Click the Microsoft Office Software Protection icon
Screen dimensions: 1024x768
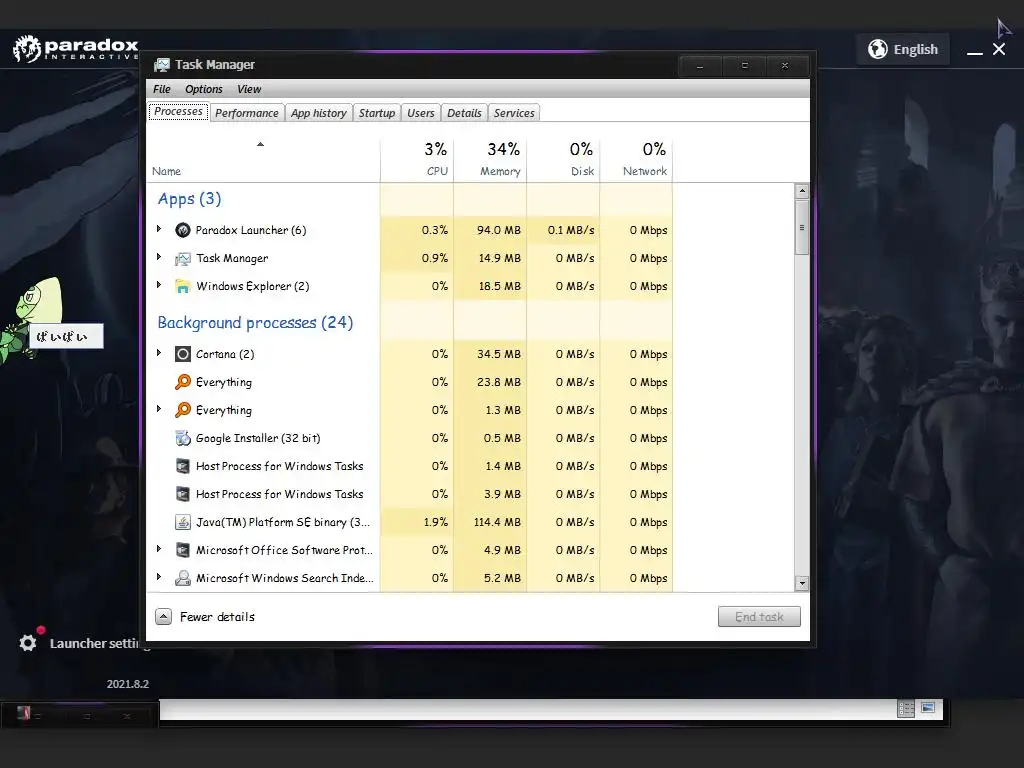pyautogui.click(x=183, y=550)
